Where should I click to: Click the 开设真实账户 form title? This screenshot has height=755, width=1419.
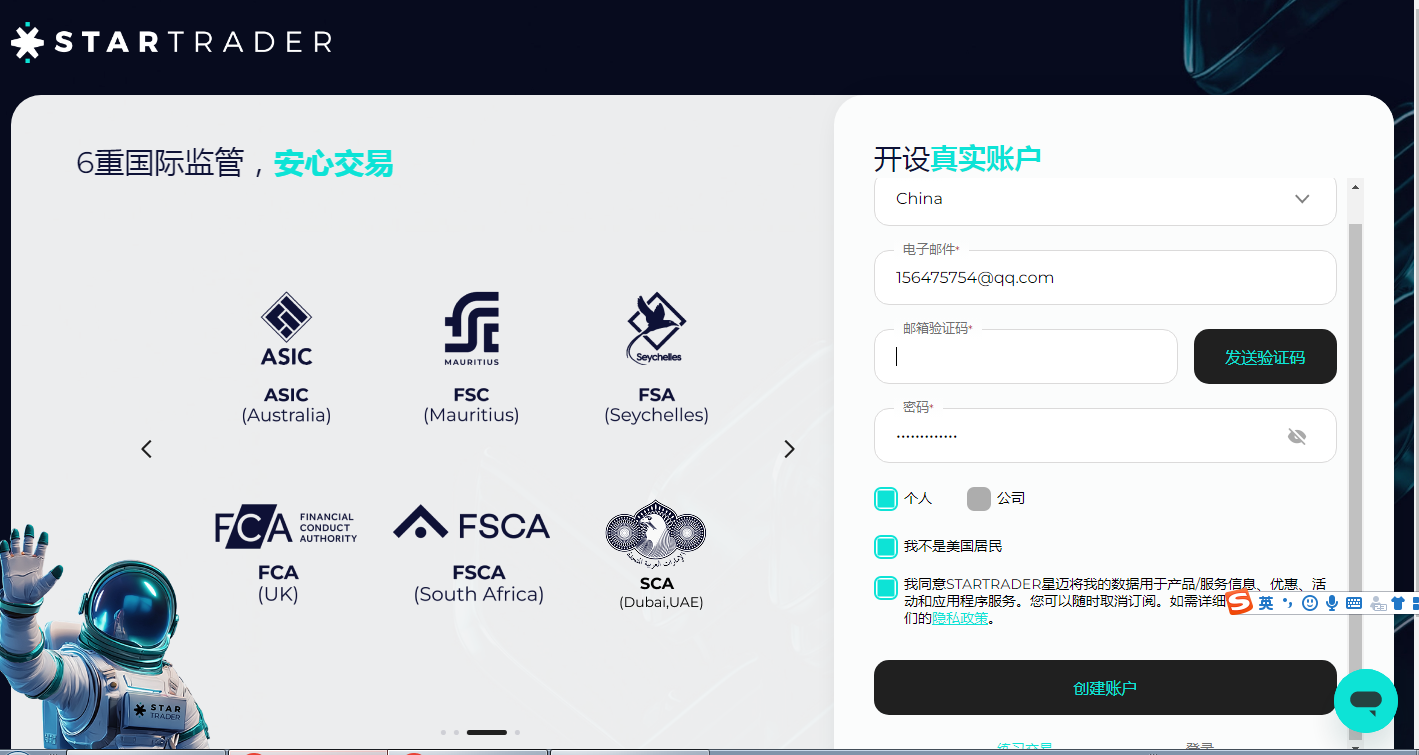[x=958, y=158]
